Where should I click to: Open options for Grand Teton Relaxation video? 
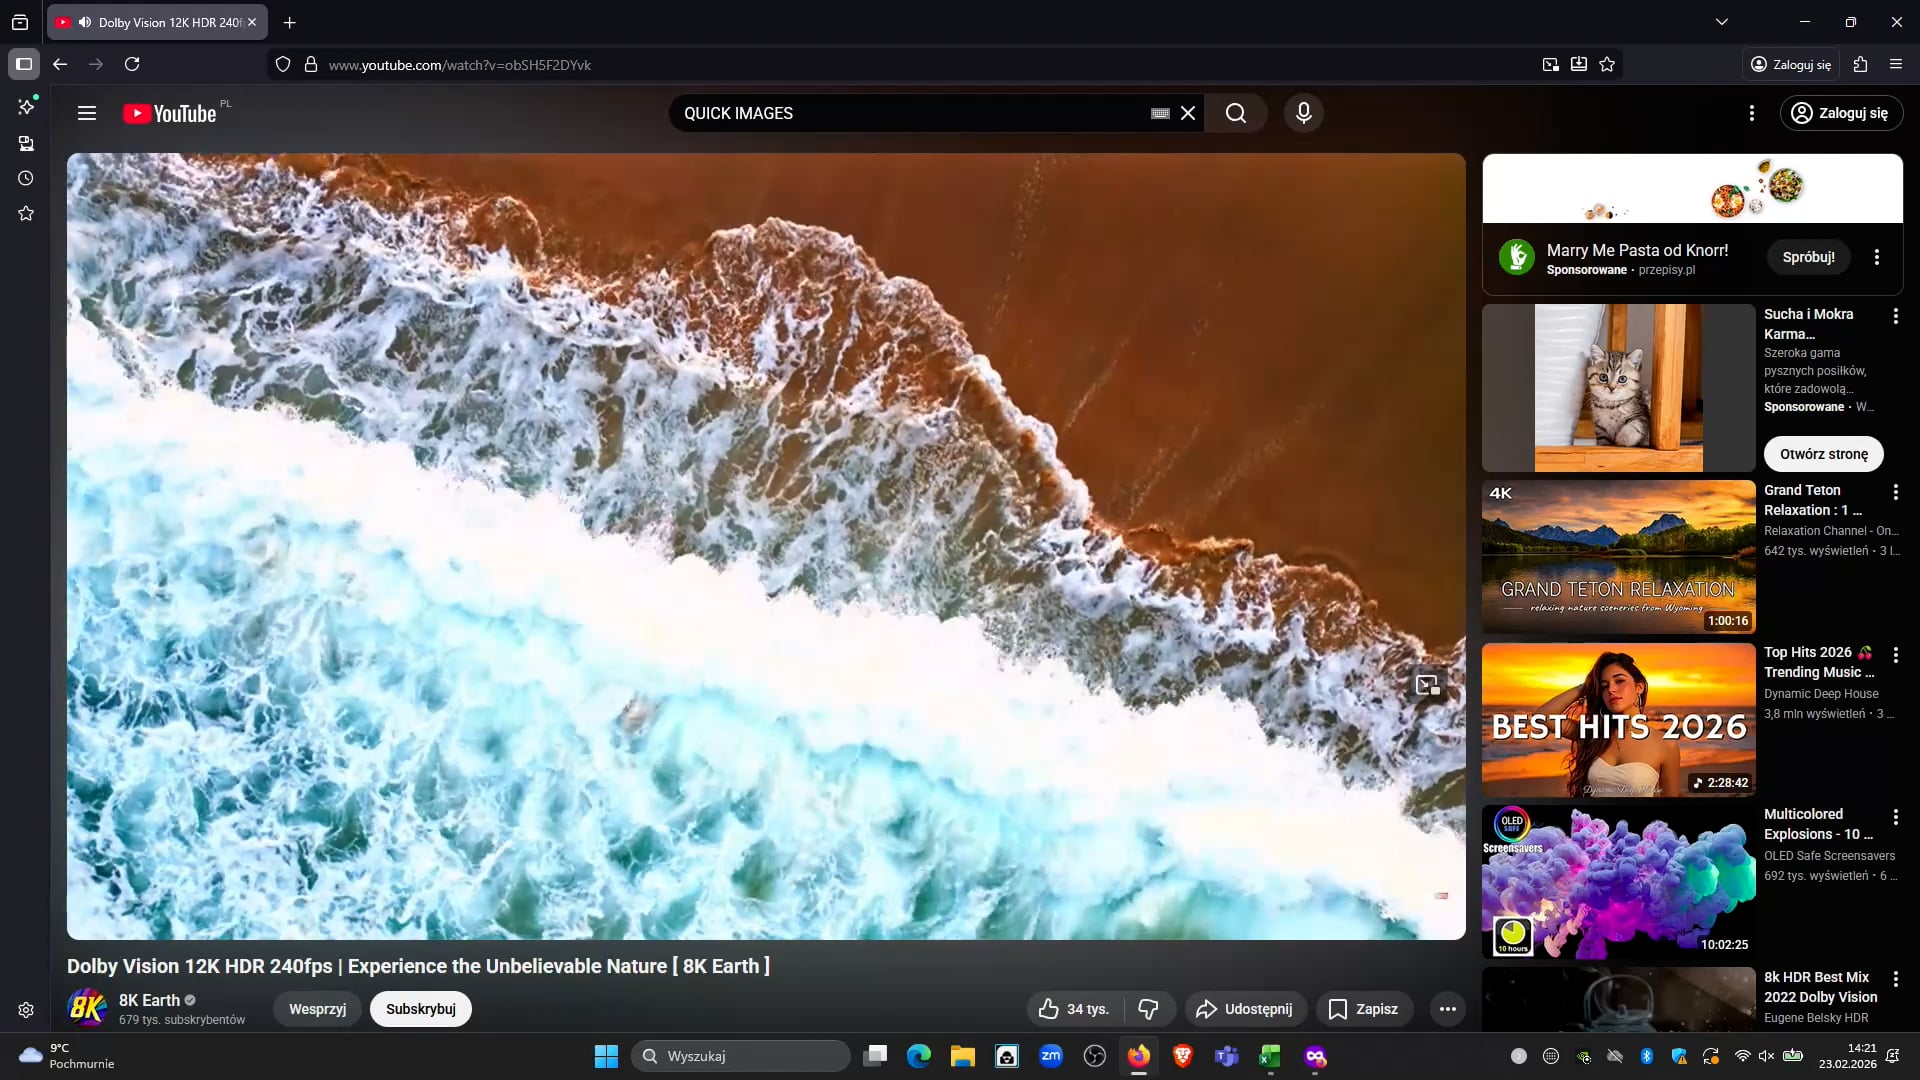click(1895, 492)
